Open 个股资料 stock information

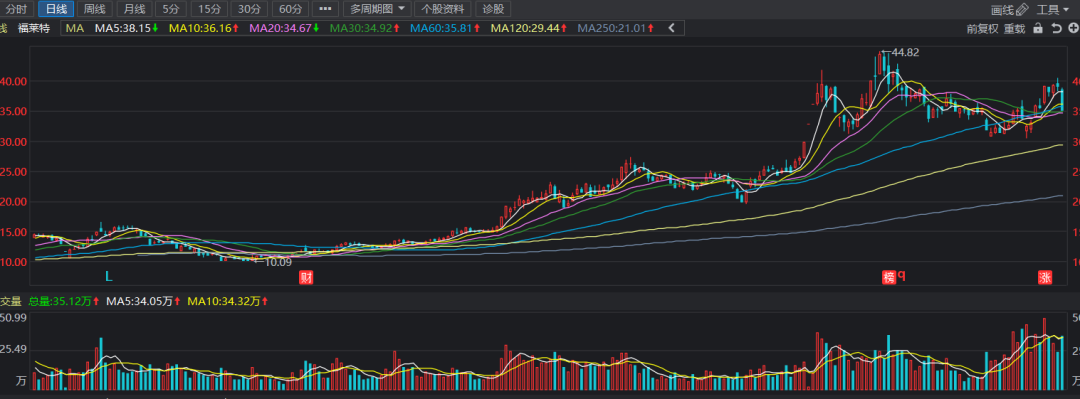[x=443, y=9]
